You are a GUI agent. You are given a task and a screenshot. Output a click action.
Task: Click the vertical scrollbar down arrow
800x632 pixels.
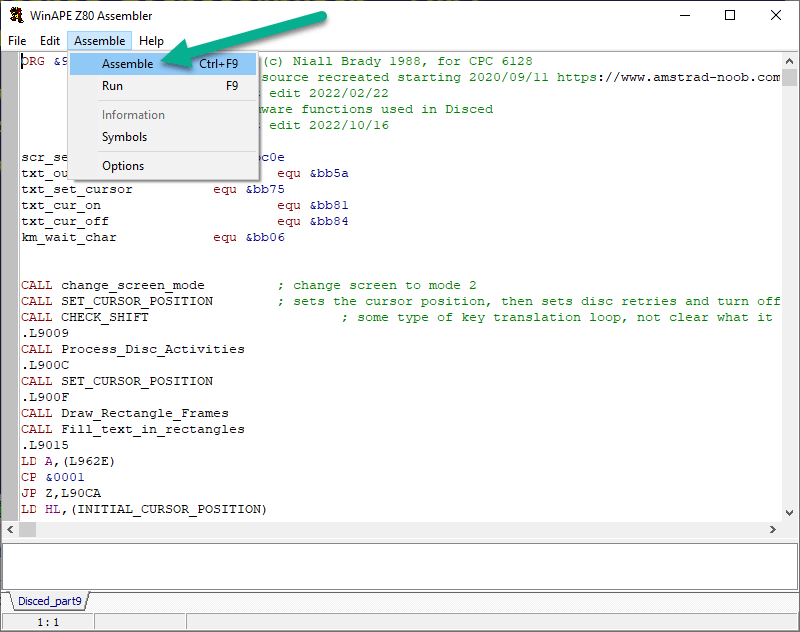789,513
